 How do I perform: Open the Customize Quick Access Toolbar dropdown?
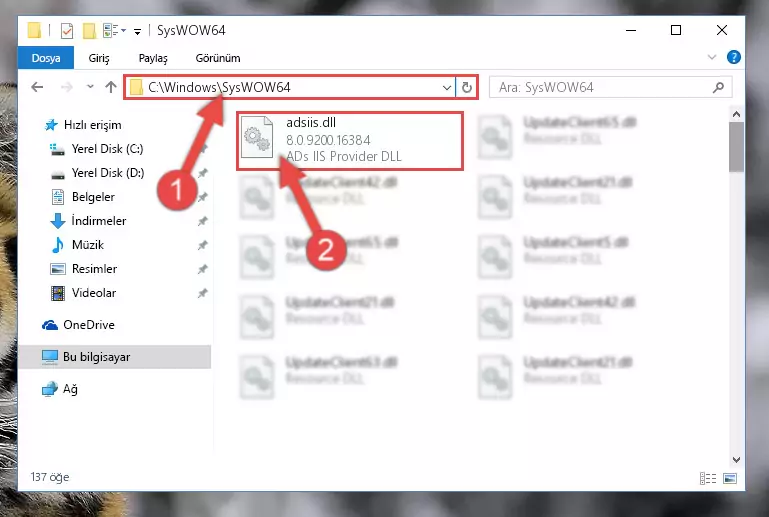coord(138,31)
